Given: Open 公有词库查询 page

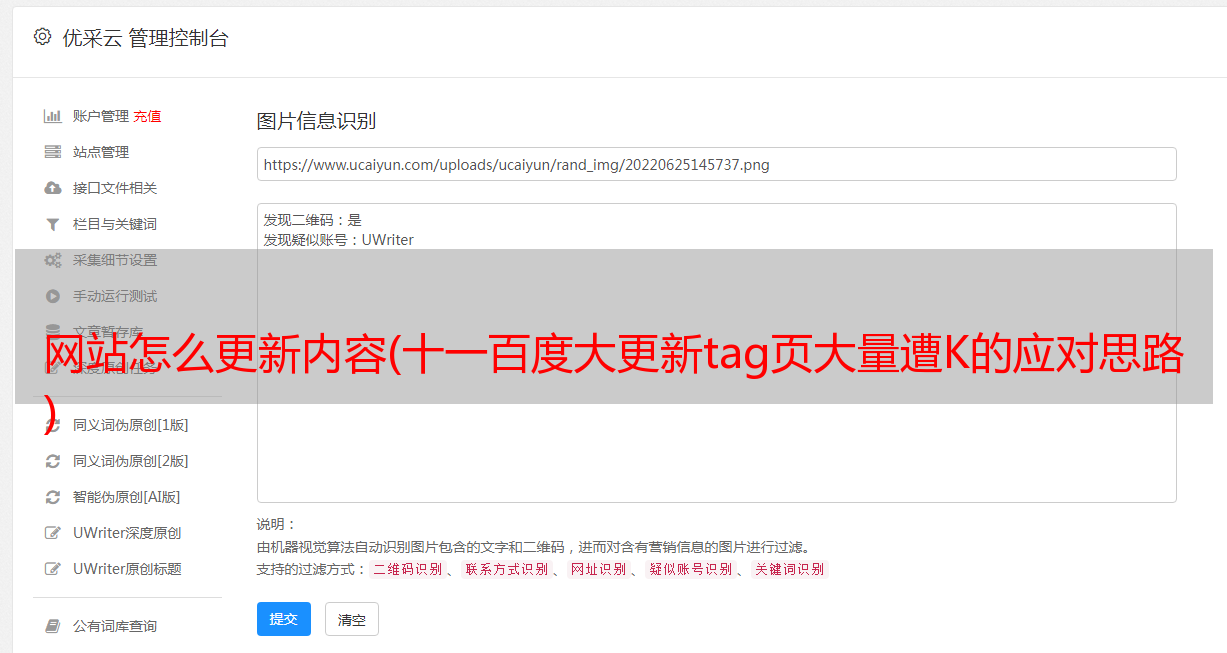Looking at the screenshot, I should tap(115, 626).
